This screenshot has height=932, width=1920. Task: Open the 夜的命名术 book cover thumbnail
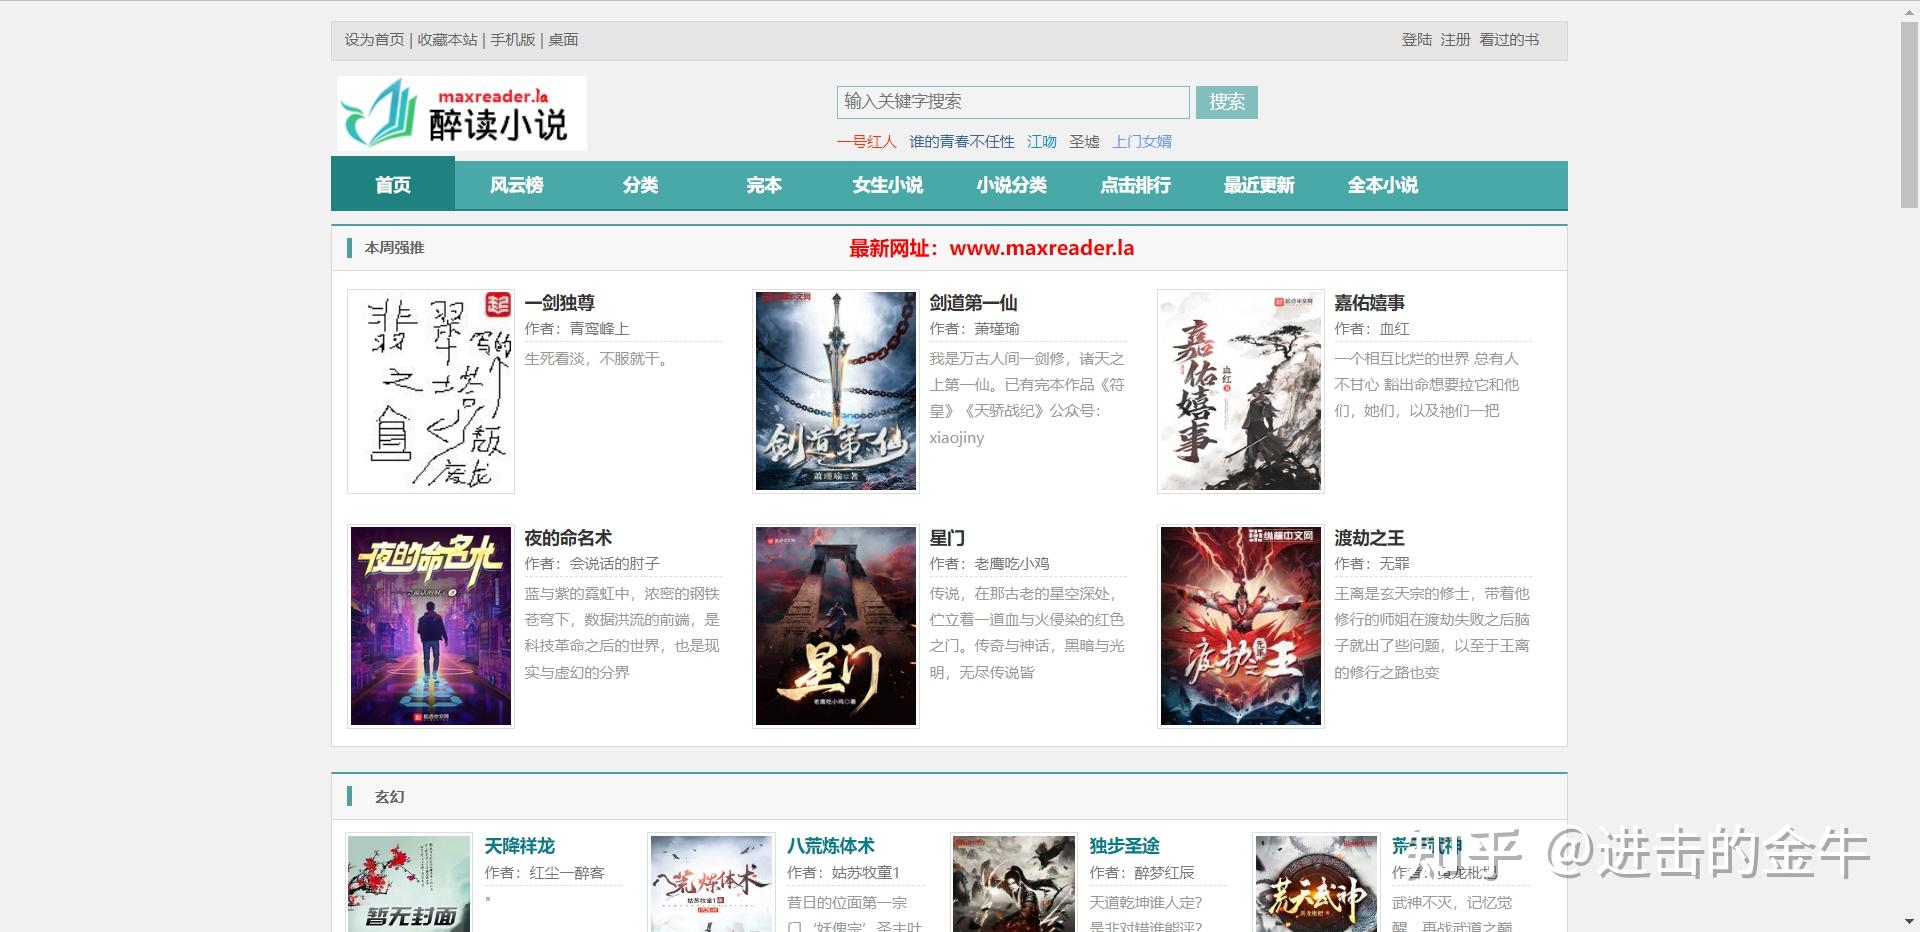(x=431, y=626)
